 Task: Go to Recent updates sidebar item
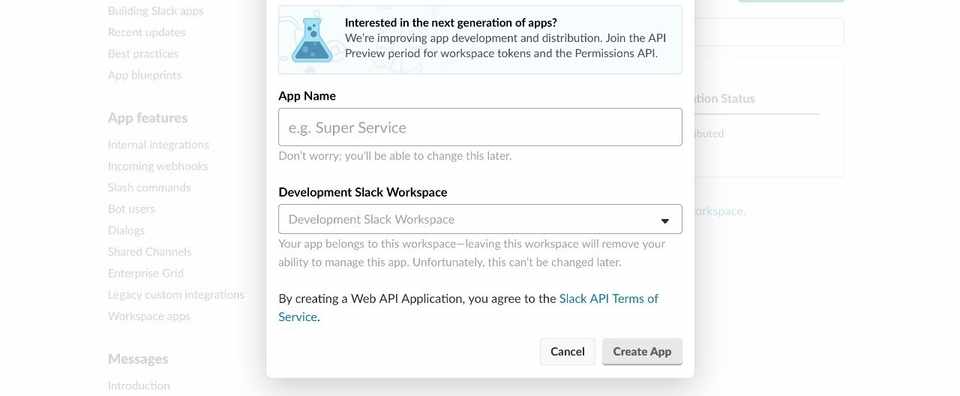(146, 32)
